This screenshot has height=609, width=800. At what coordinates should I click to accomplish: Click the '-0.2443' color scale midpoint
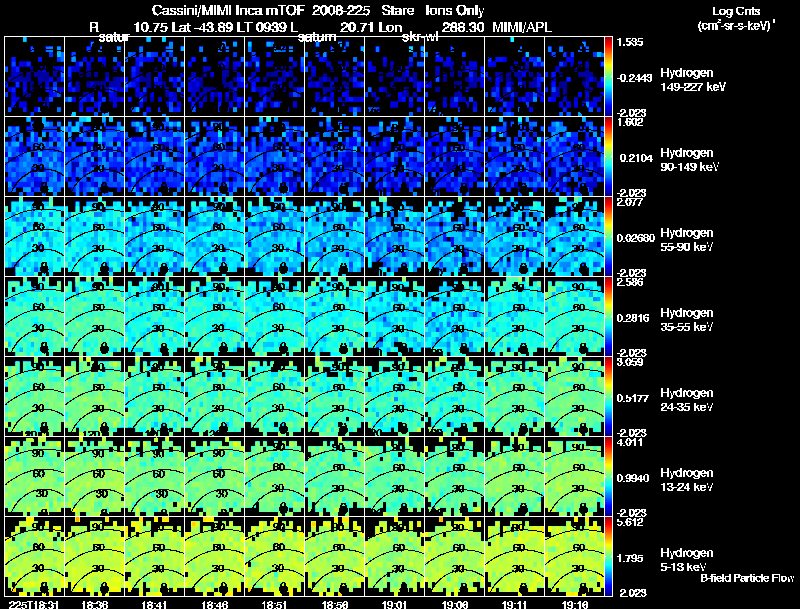pos(634,78)
